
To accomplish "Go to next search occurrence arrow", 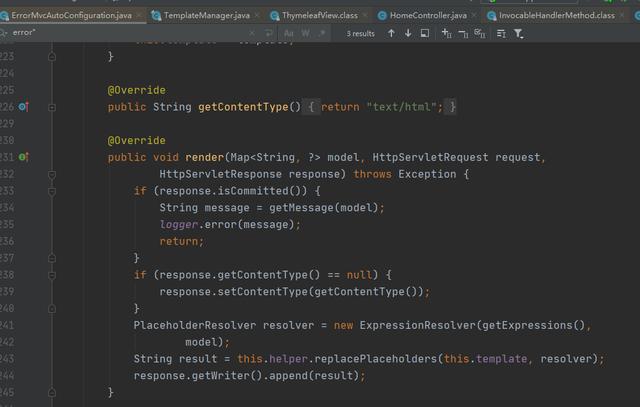I will [408, 33].
